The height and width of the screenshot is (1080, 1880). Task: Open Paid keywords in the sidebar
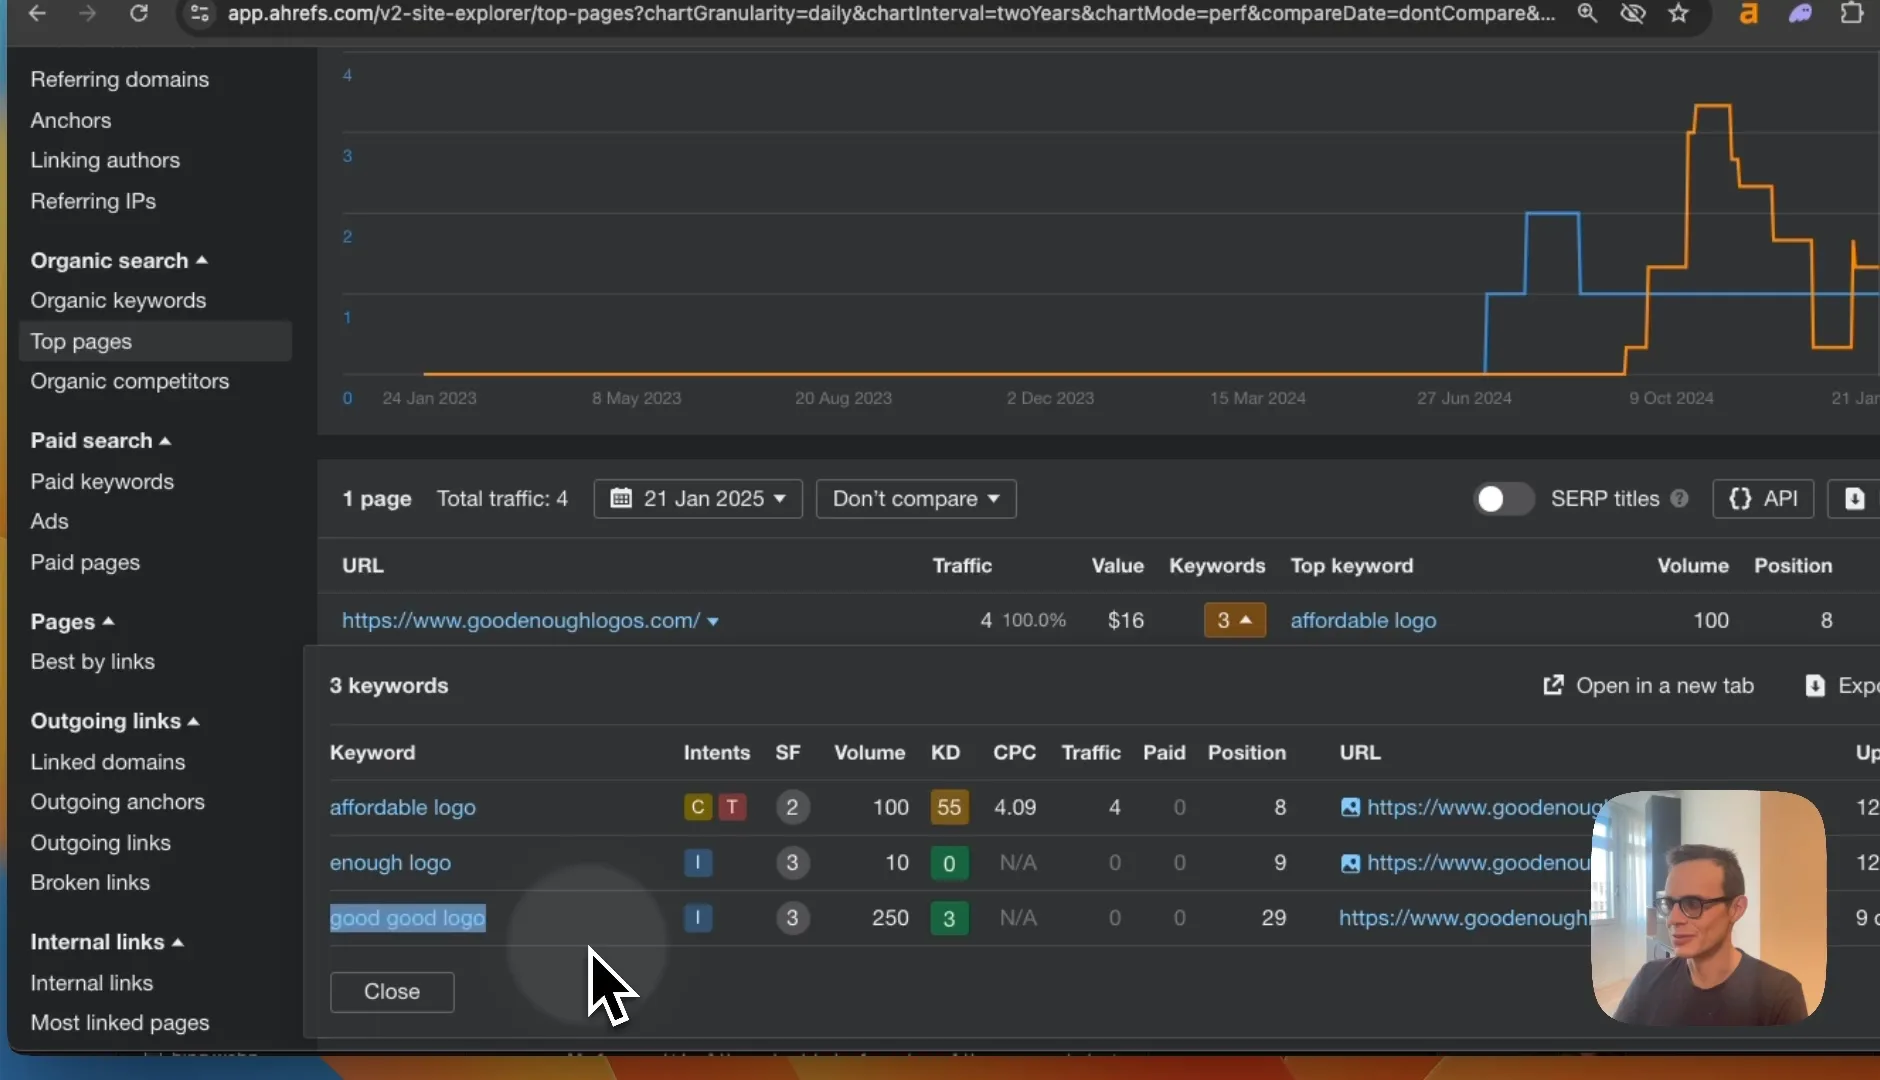tap(102, 481)
